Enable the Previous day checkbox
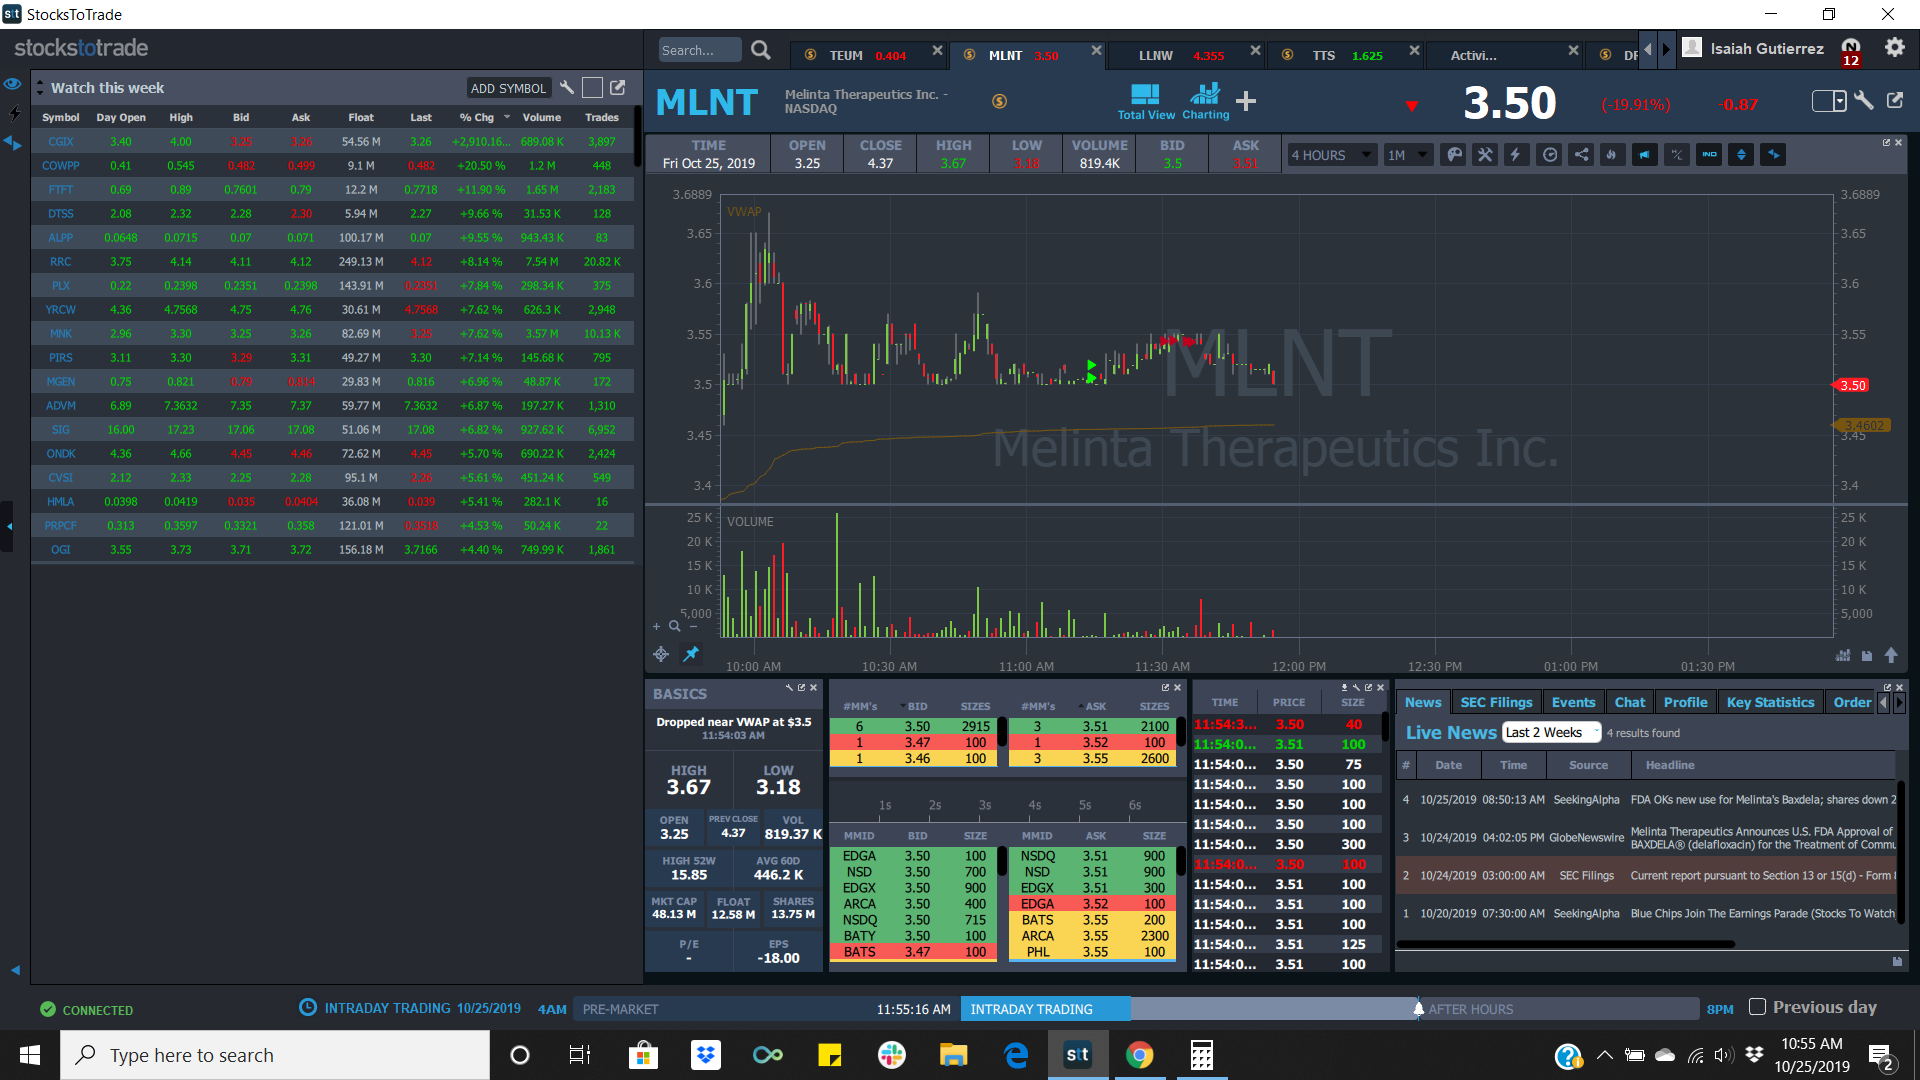 (1757, 1007)
